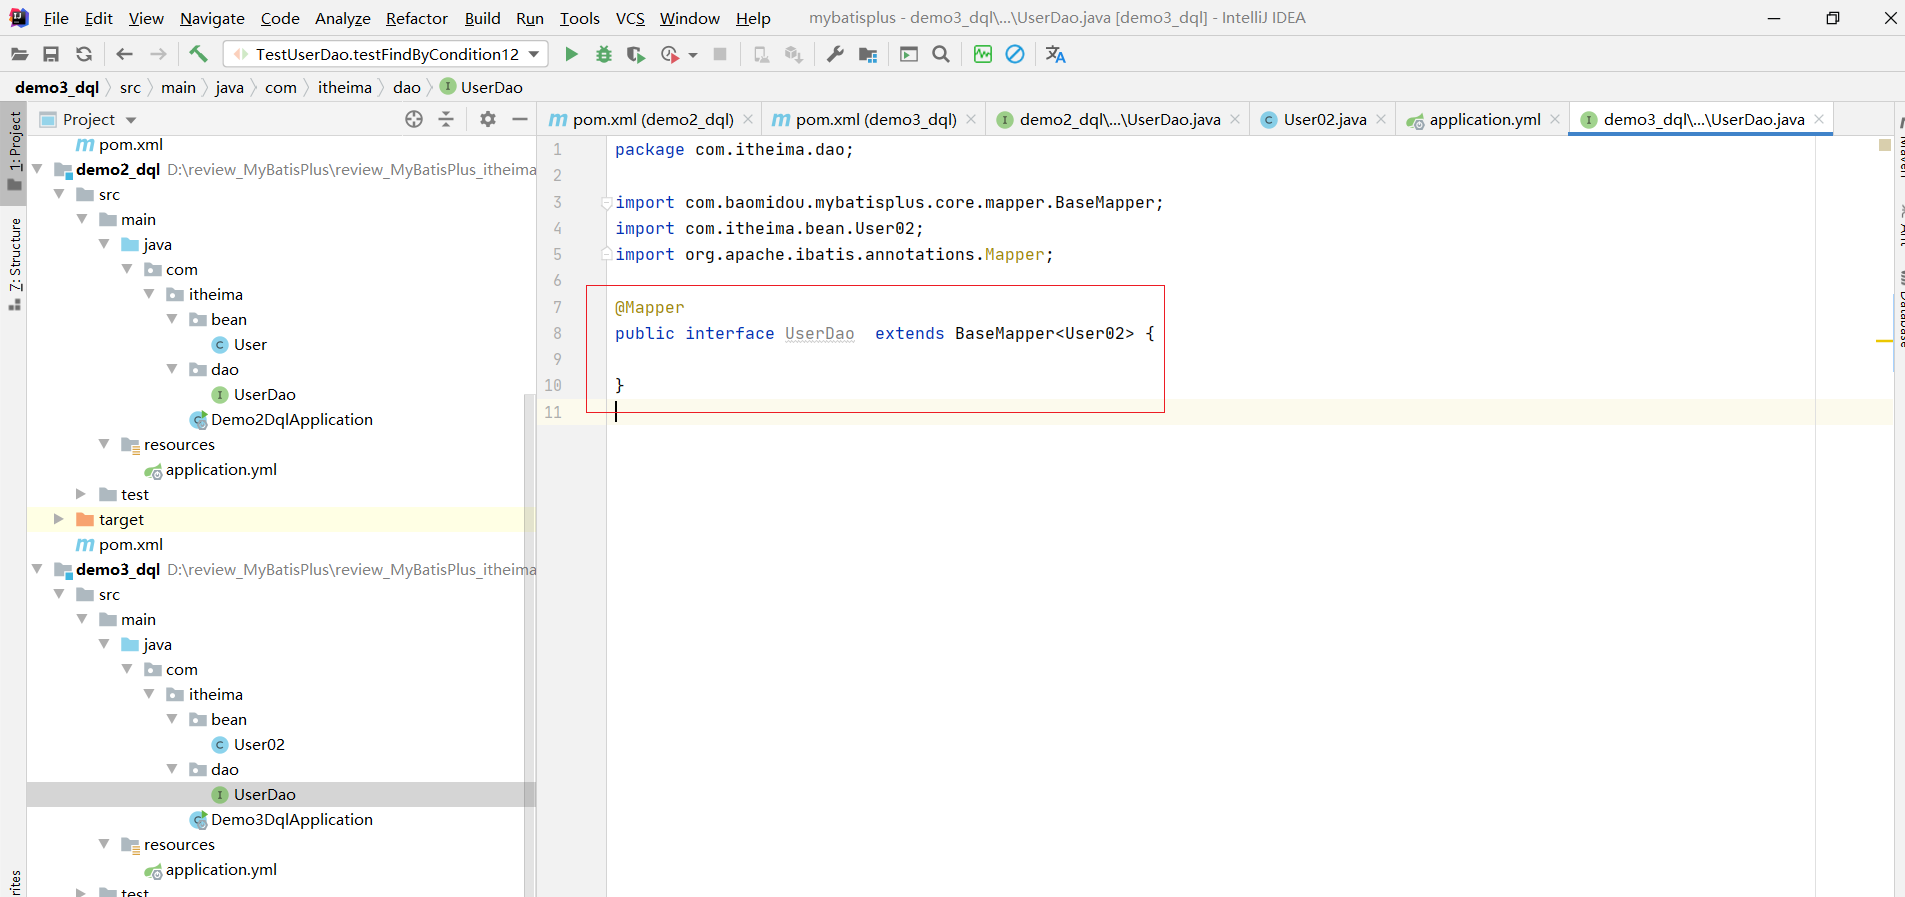Locate current file with the crosshair icon
The image size is (1905, 897).
(414, 119)
